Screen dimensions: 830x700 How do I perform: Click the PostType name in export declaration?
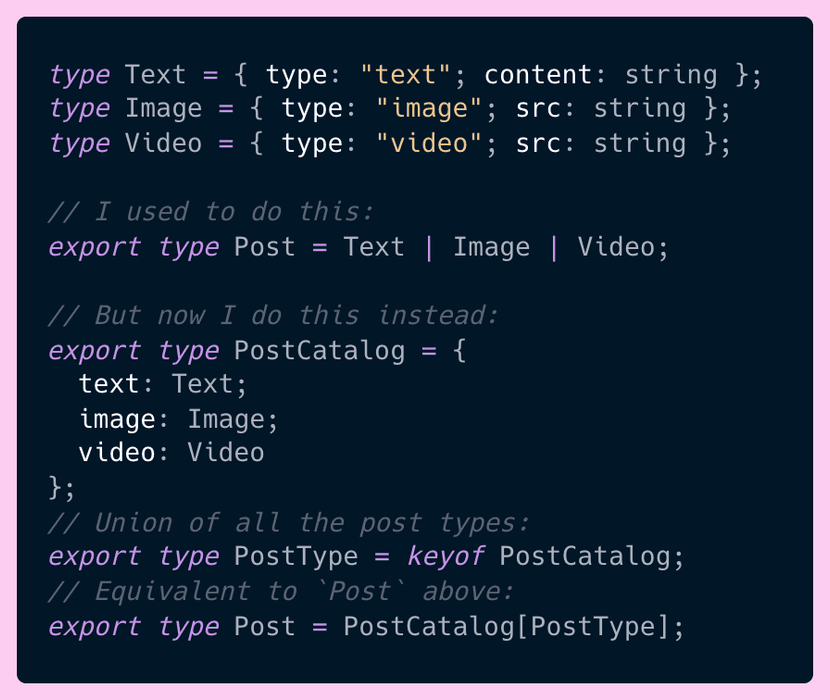tap(296, 557)
